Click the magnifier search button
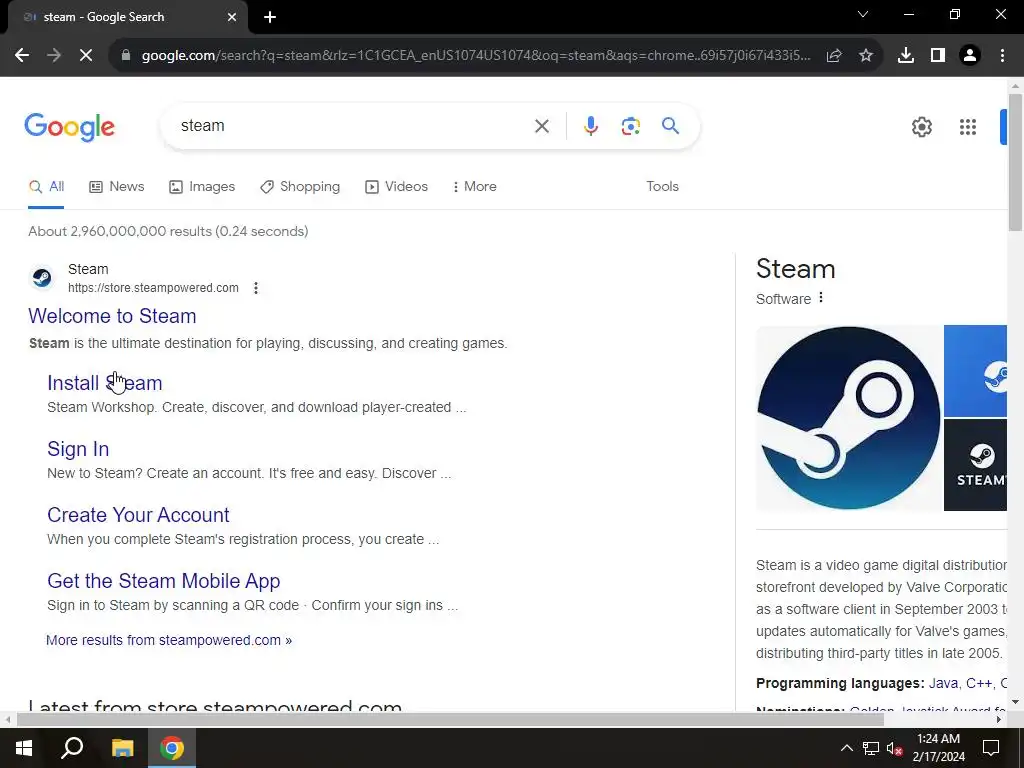 coord(671,125)
